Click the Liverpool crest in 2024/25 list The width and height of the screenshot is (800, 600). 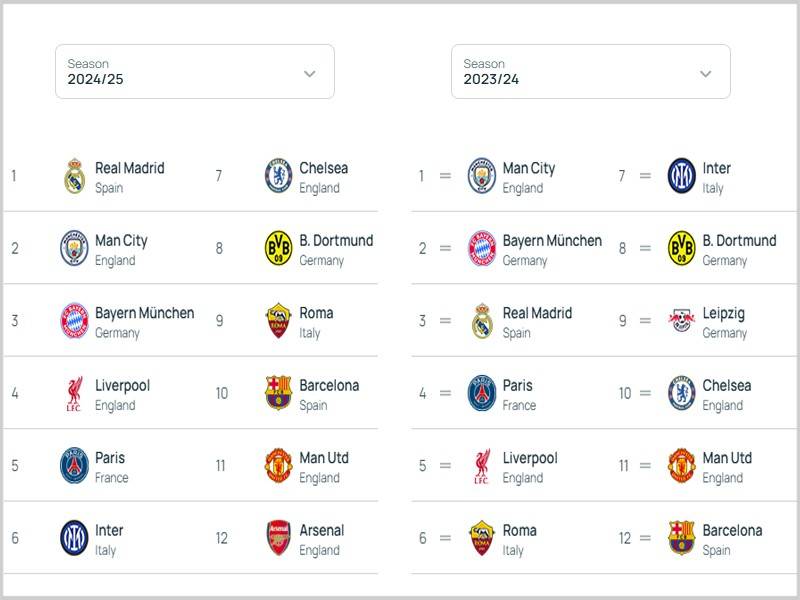[74, 393]
